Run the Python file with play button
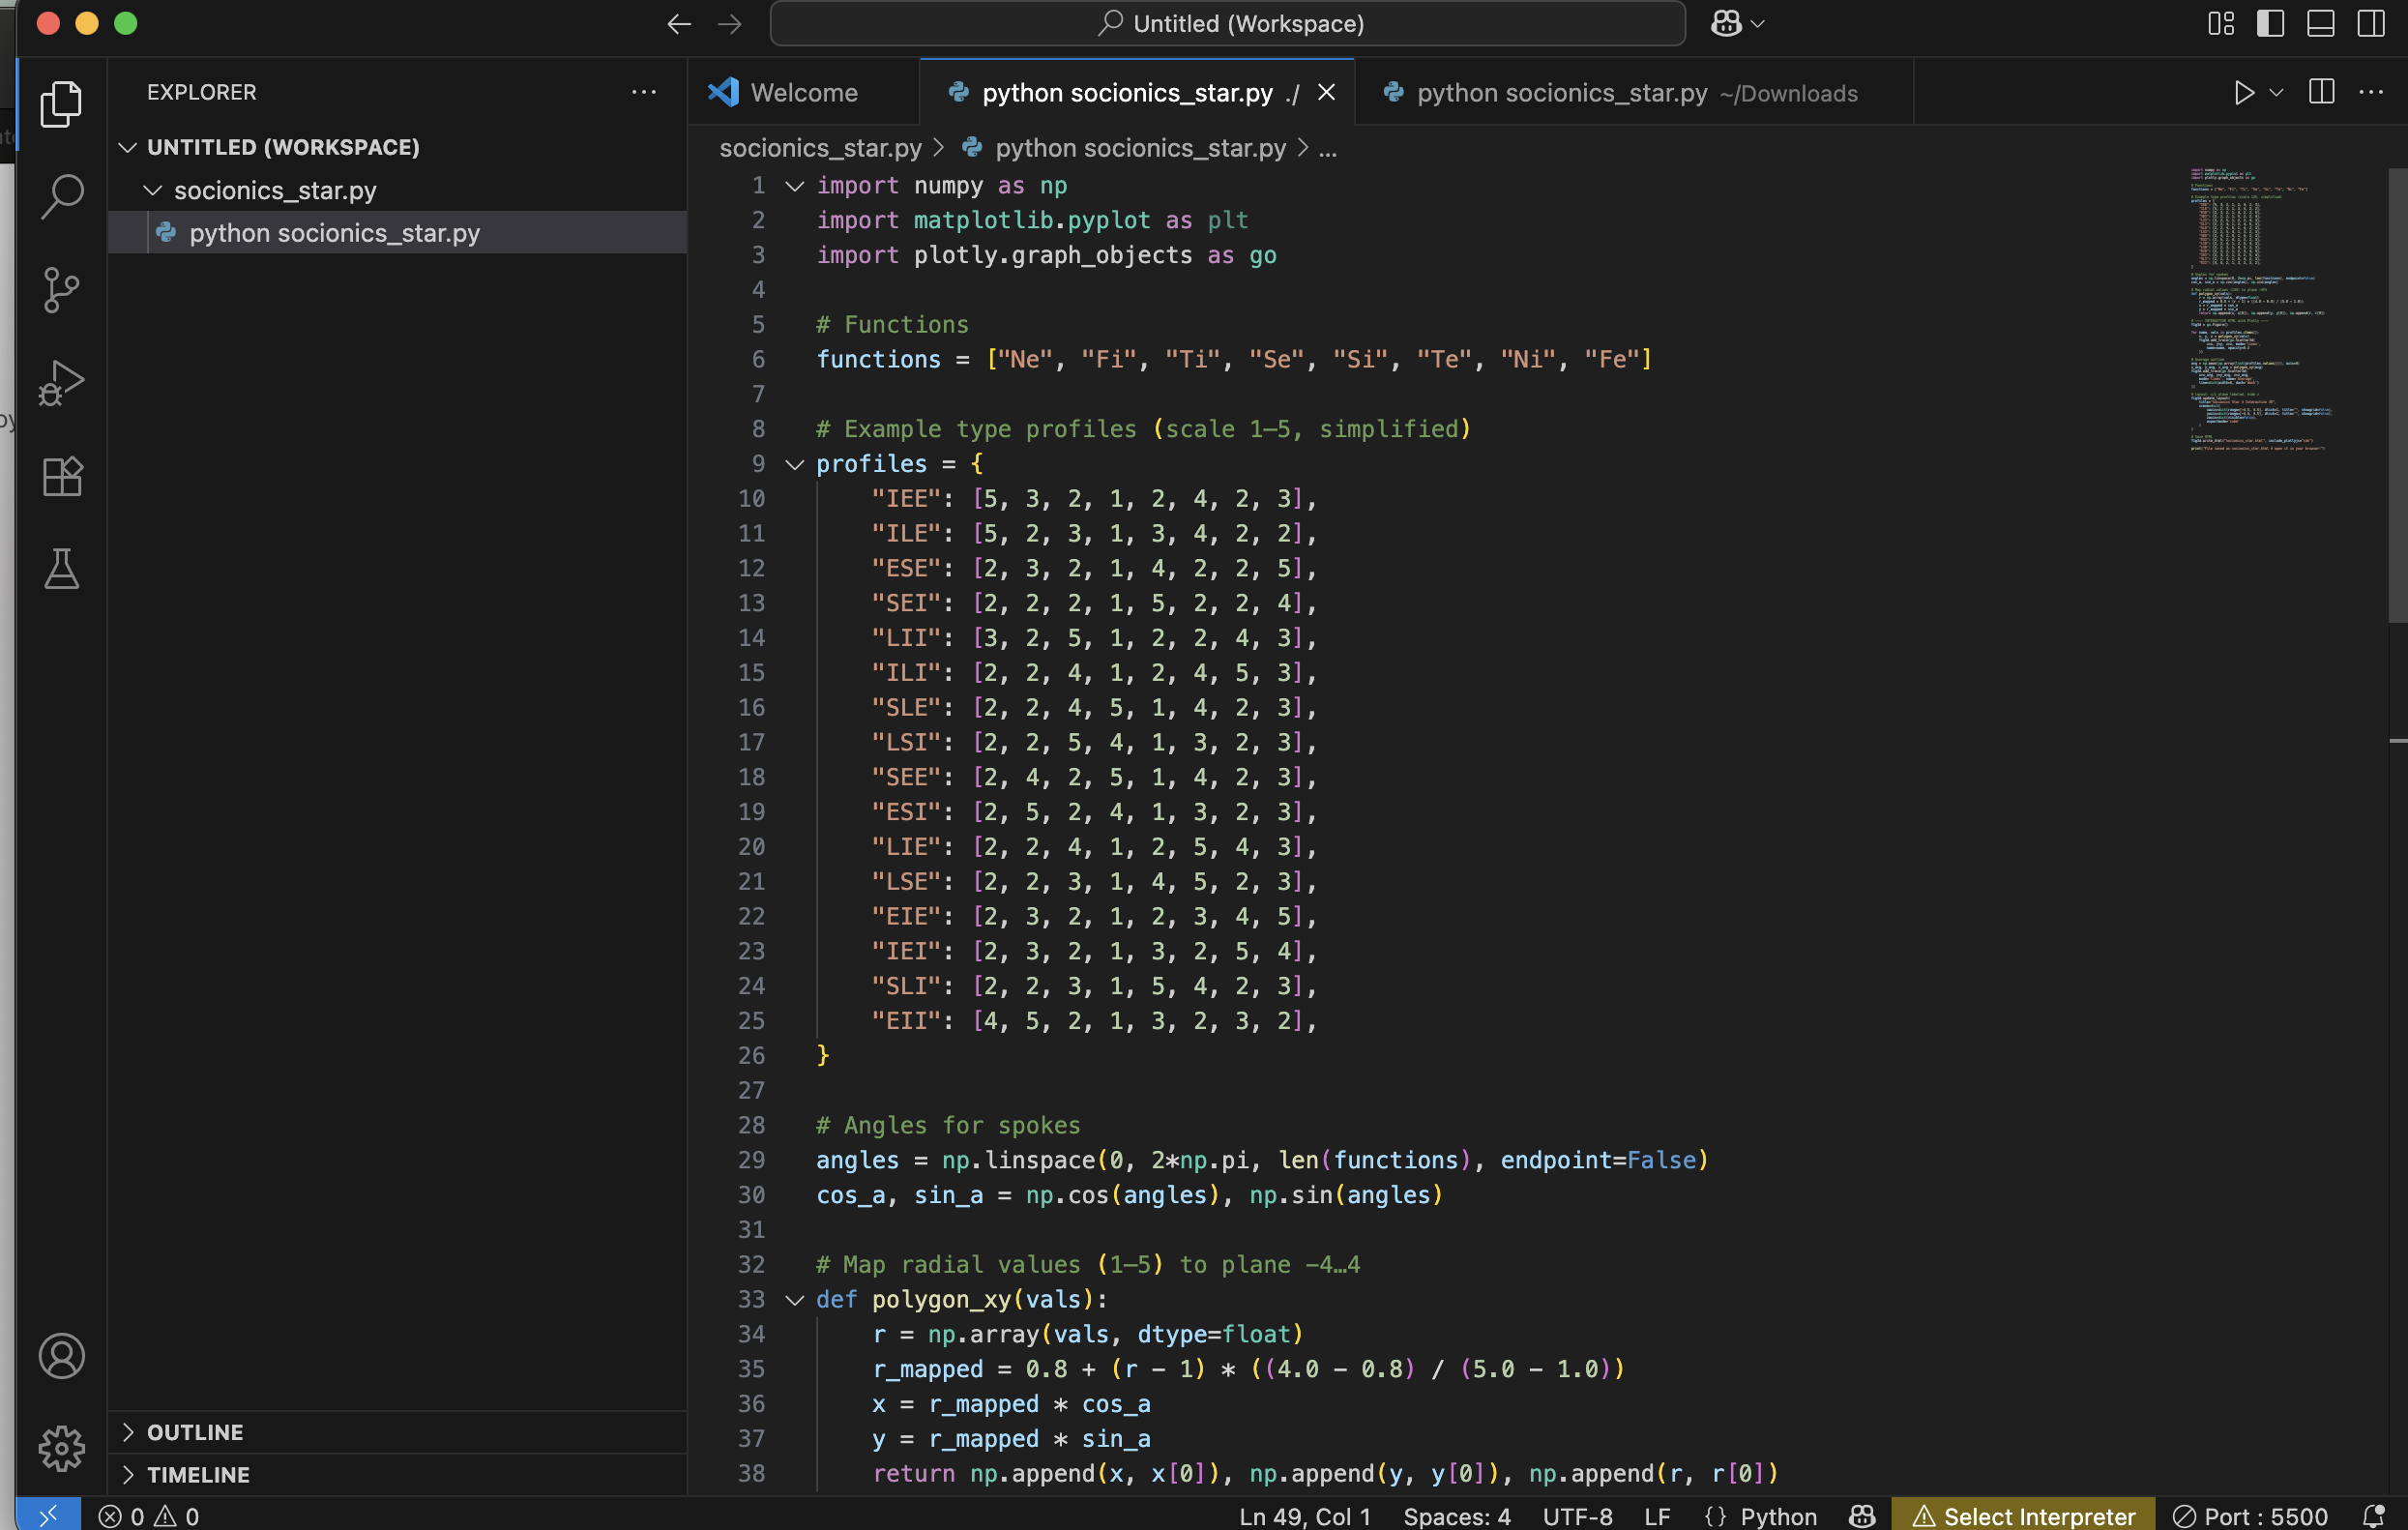Screen dimensions: 2408x1530 coord(2244,93)
